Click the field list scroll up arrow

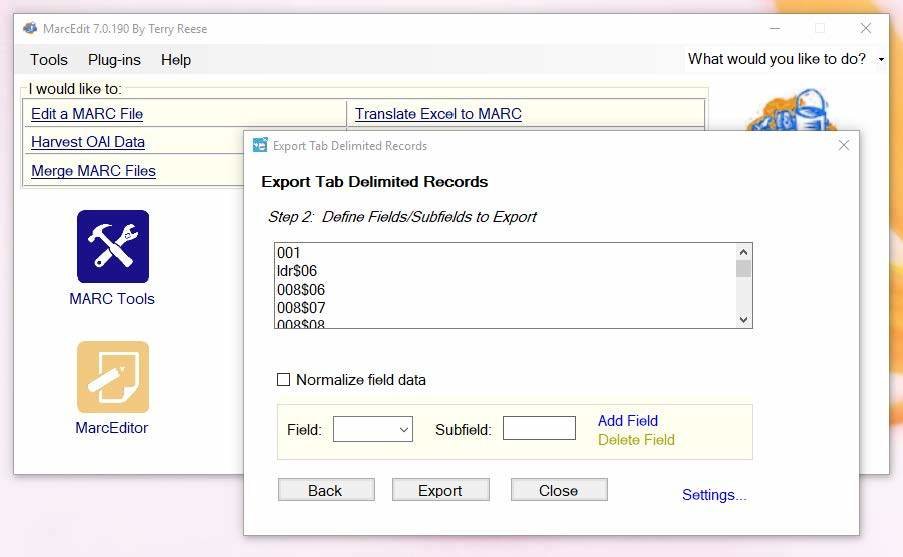pos(743,252)
